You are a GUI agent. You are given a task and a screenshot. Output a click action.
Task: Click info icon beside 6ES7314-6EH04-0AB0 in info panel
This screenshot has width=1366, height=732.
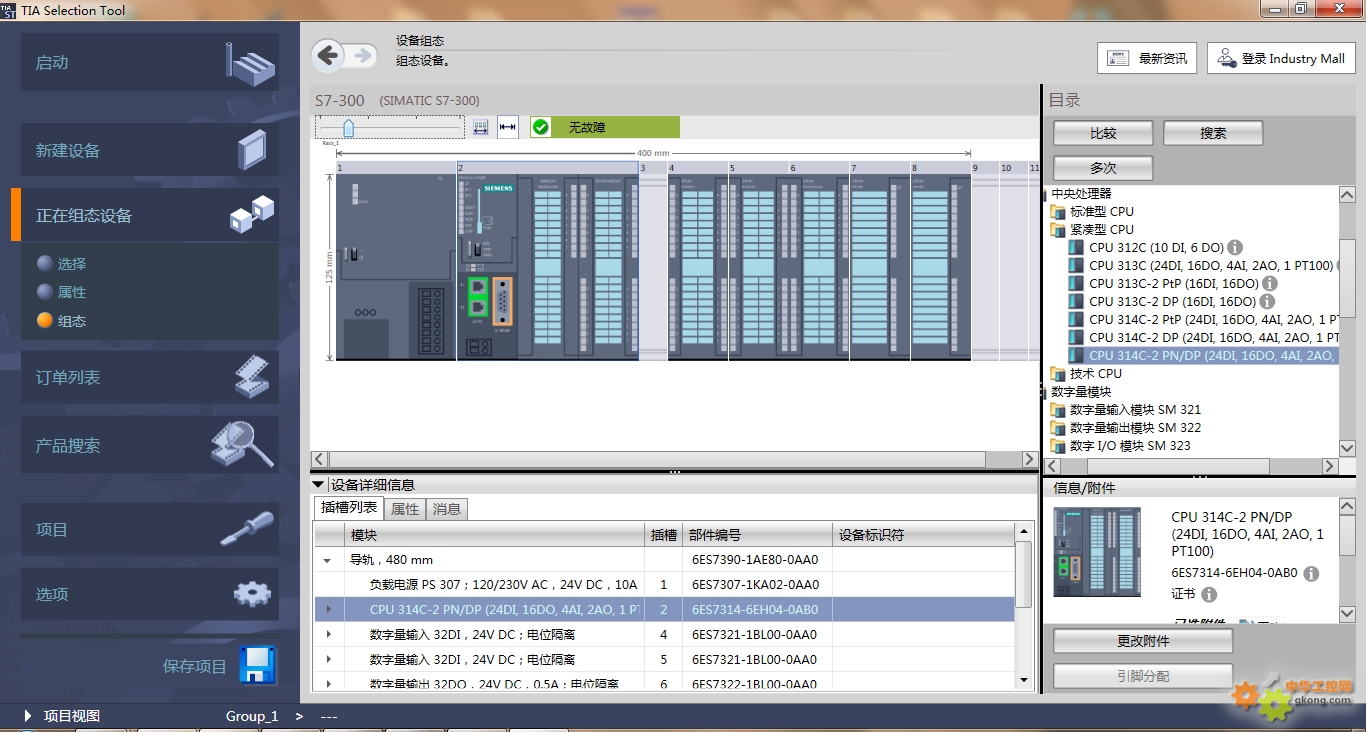1311,574
